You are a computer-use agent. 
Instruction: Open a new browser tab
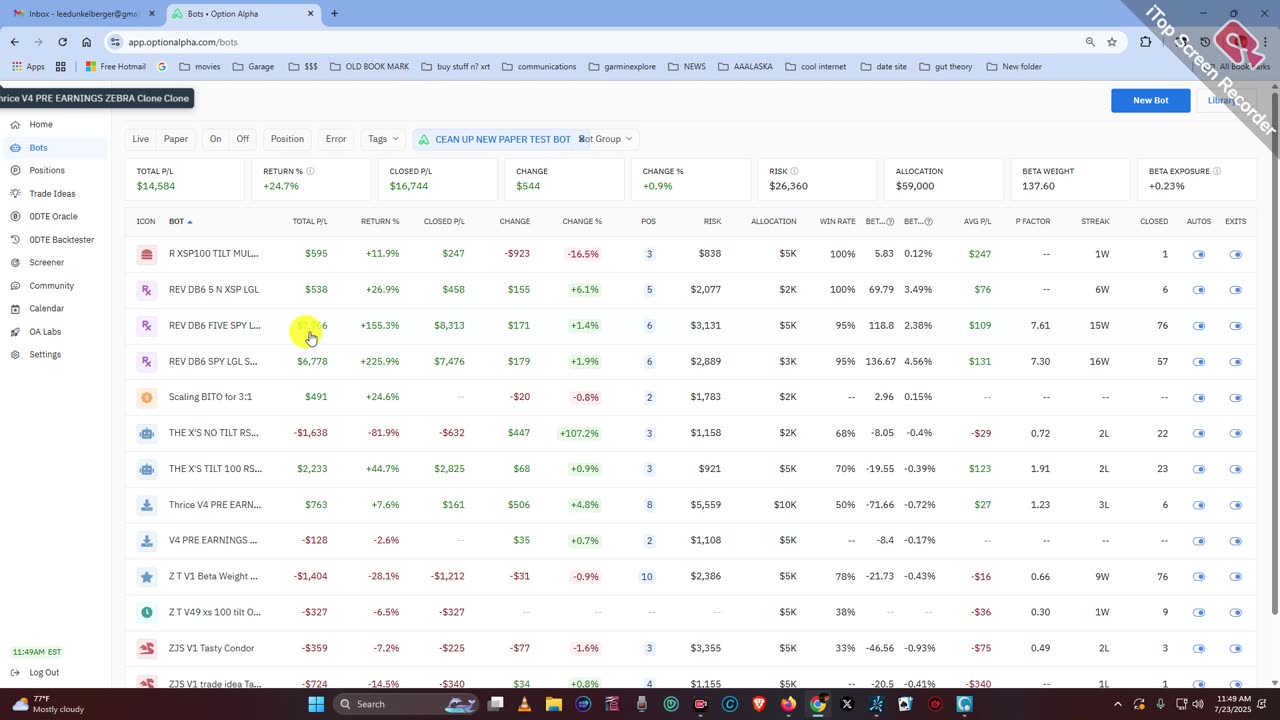pos(334,14)
